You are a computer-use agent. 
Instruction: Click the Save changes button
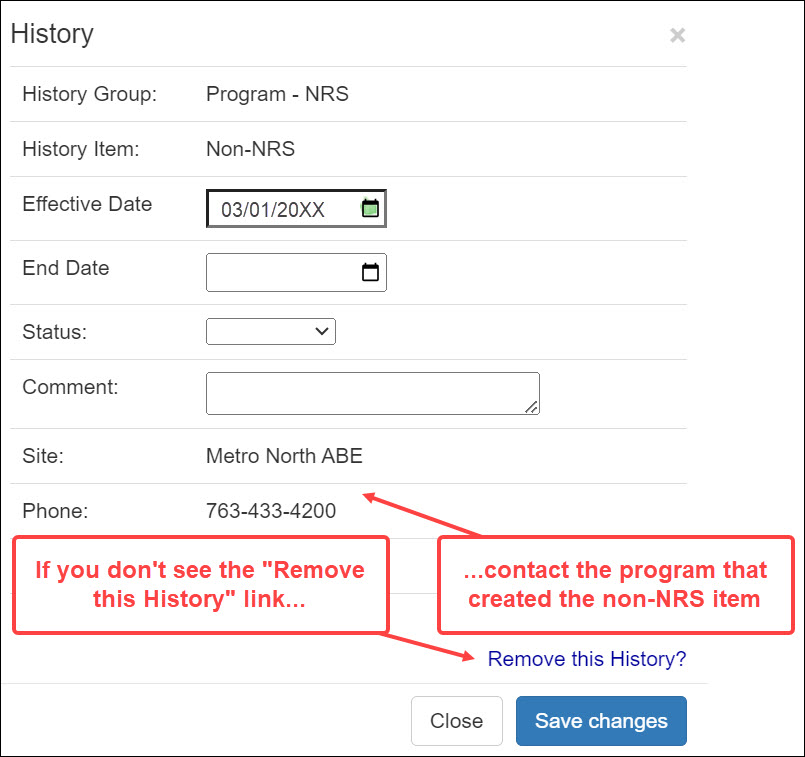tap(600, 720)
